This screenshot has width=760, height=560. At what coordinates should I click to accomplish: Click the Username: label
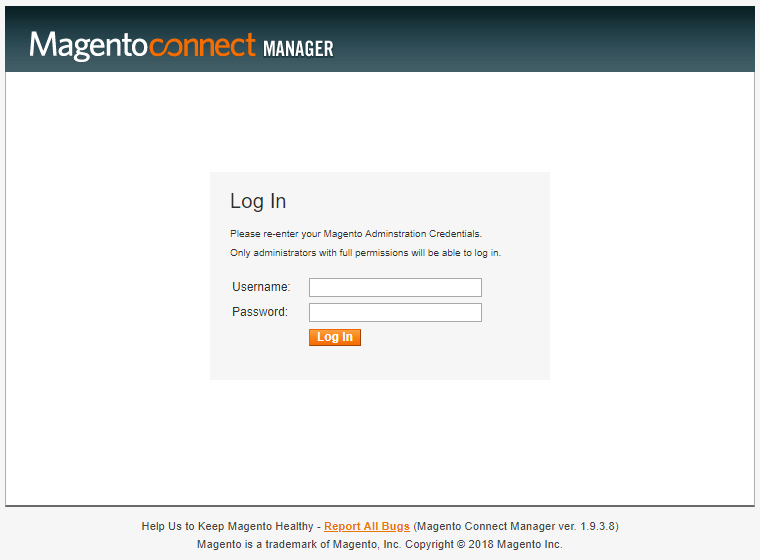click(261, 287)
